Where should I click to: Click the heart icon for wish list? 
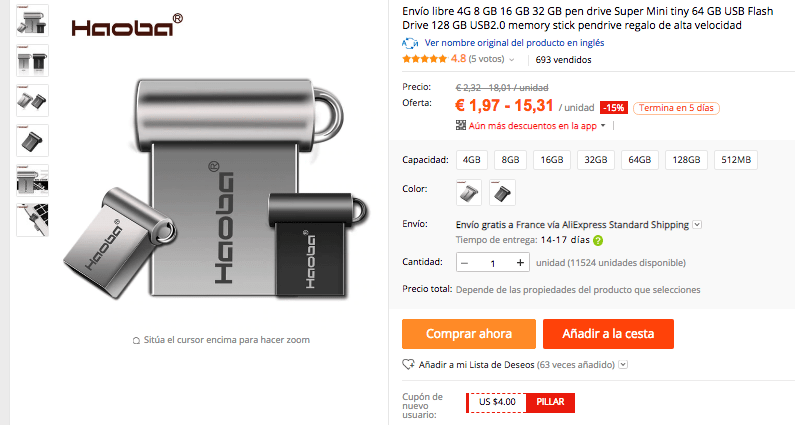pyautogui.click(x=408, y=364)
